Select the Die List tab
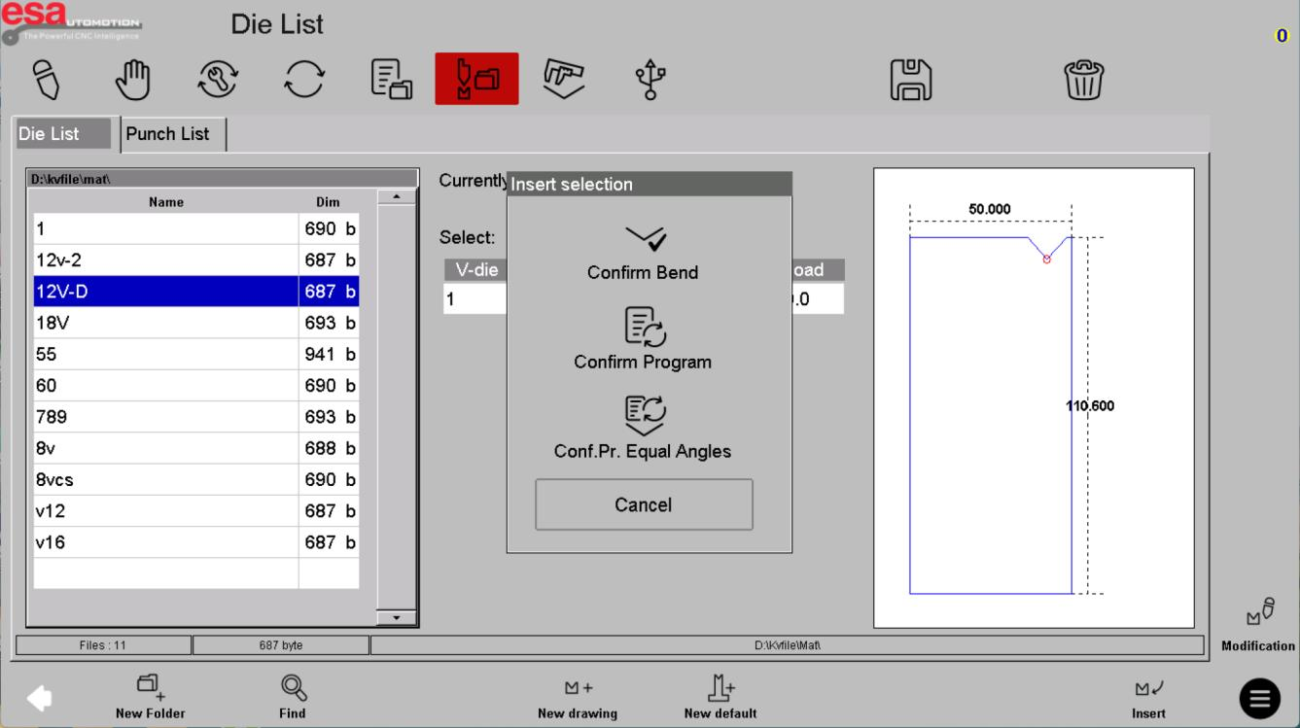The image size is (1300, 728). (62, 134)
